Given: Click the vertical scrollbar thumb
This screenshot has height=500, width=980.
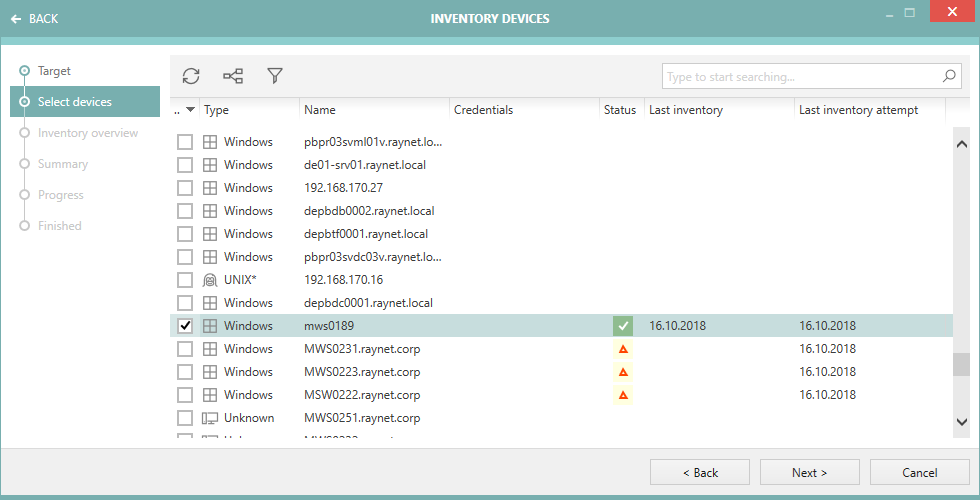Looking at the screenshot, I should [961, 365].
